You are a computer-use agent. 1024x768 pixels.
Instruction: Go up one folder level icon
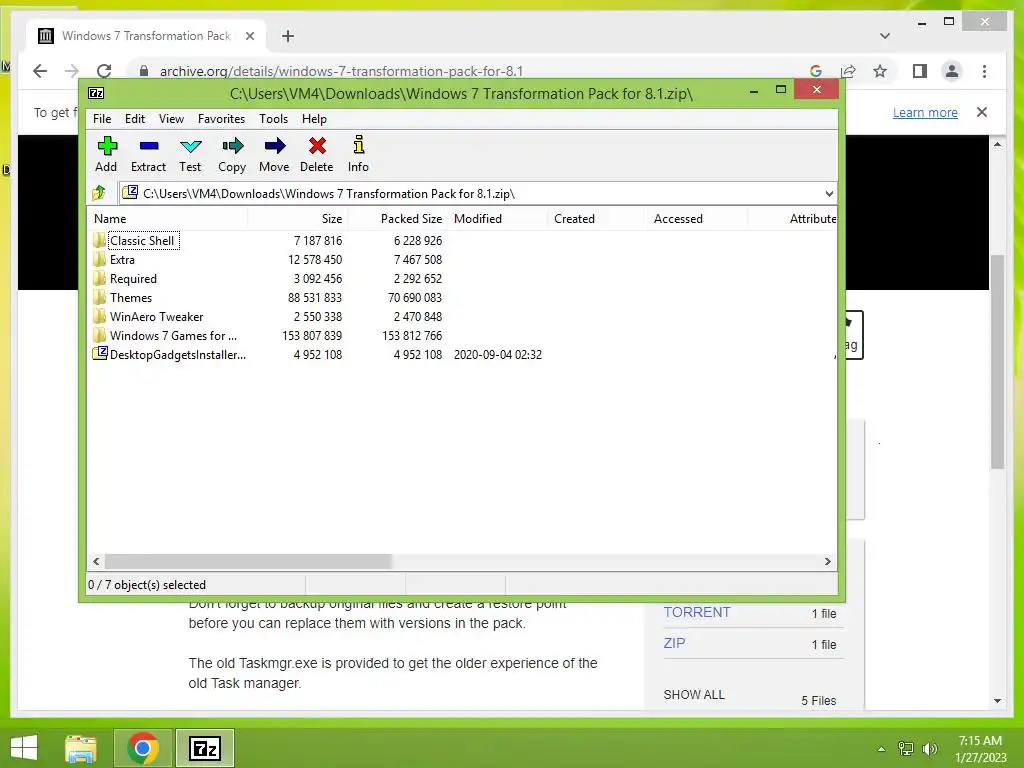99,193
